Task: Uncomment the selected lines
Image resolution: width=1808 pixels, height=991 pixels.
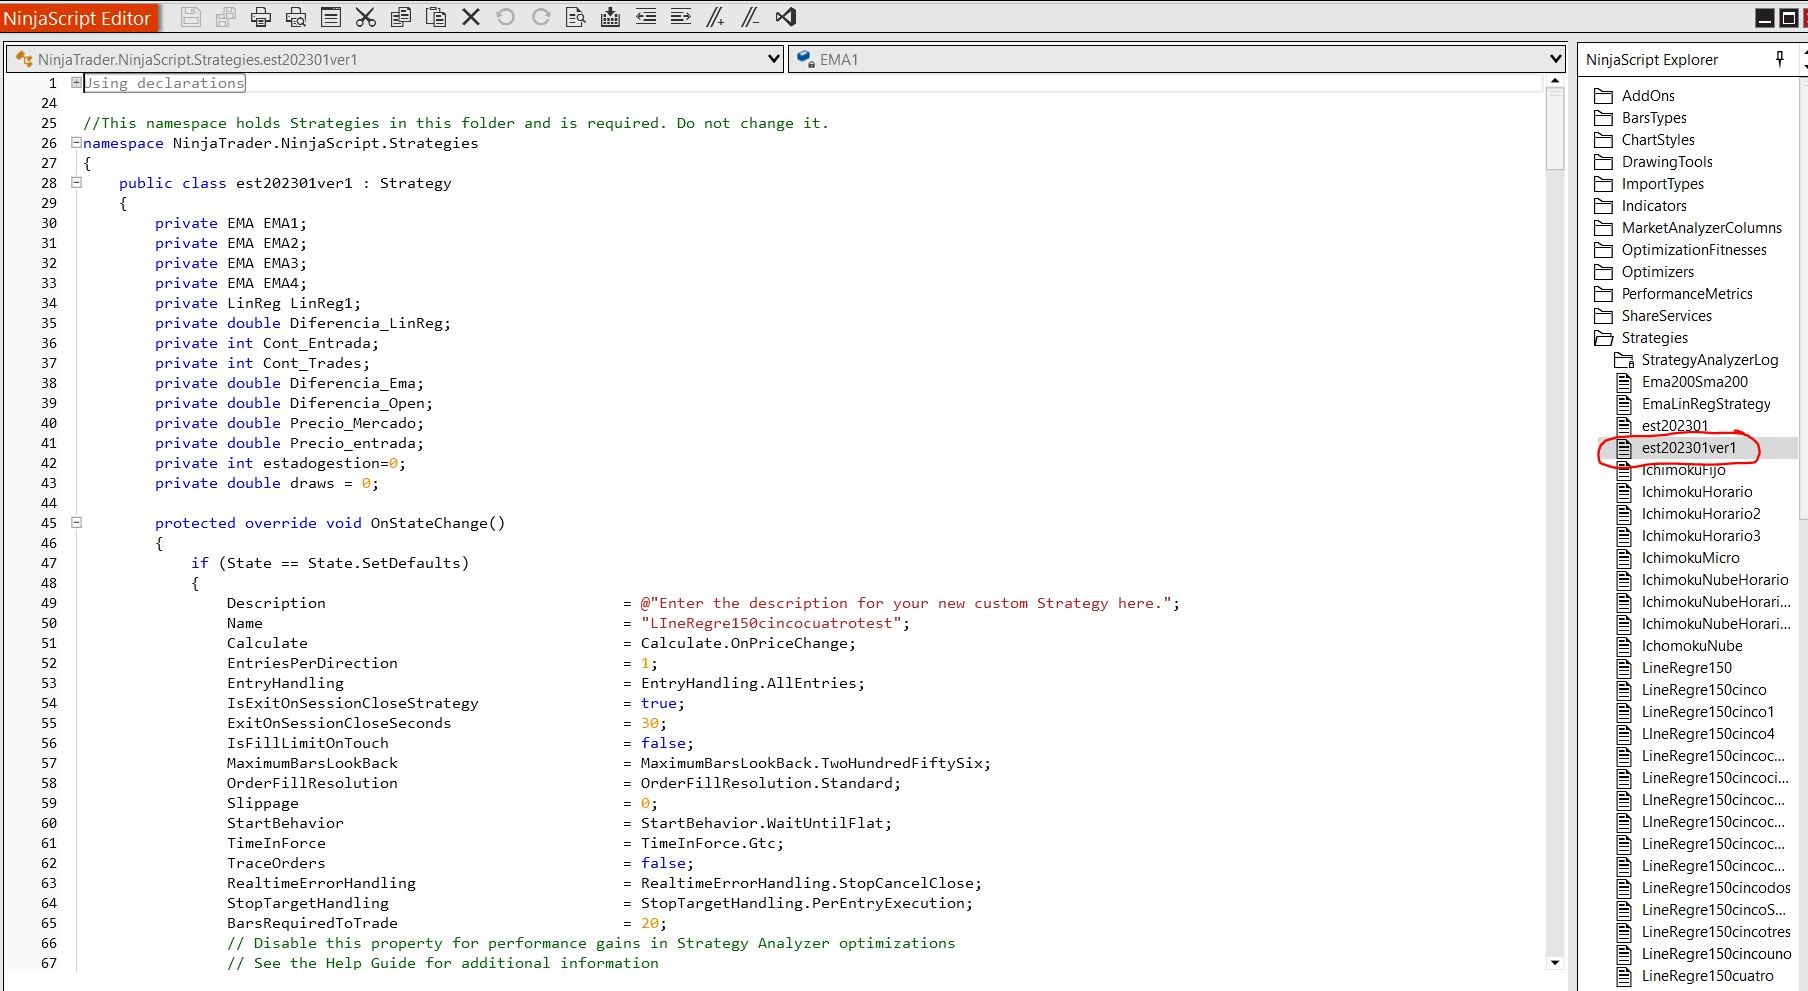Action: coord(751,17)
